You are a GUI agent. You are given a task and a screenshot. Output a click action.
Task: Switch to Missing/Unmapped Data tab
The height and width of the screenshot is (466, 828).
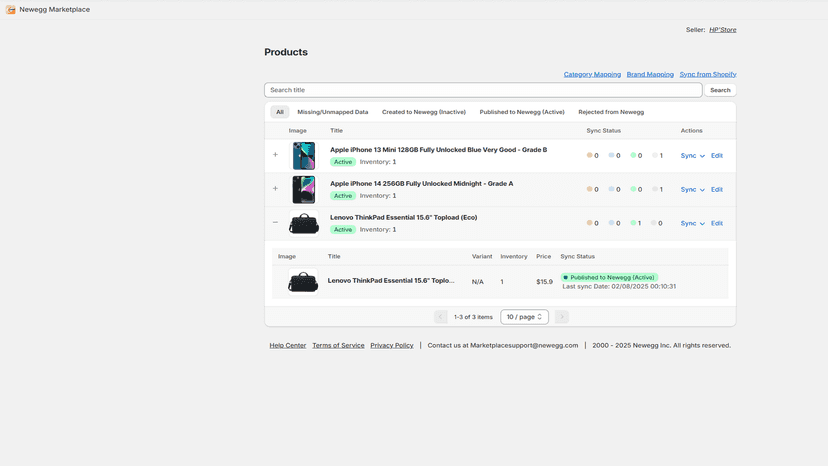pos(333,112)
